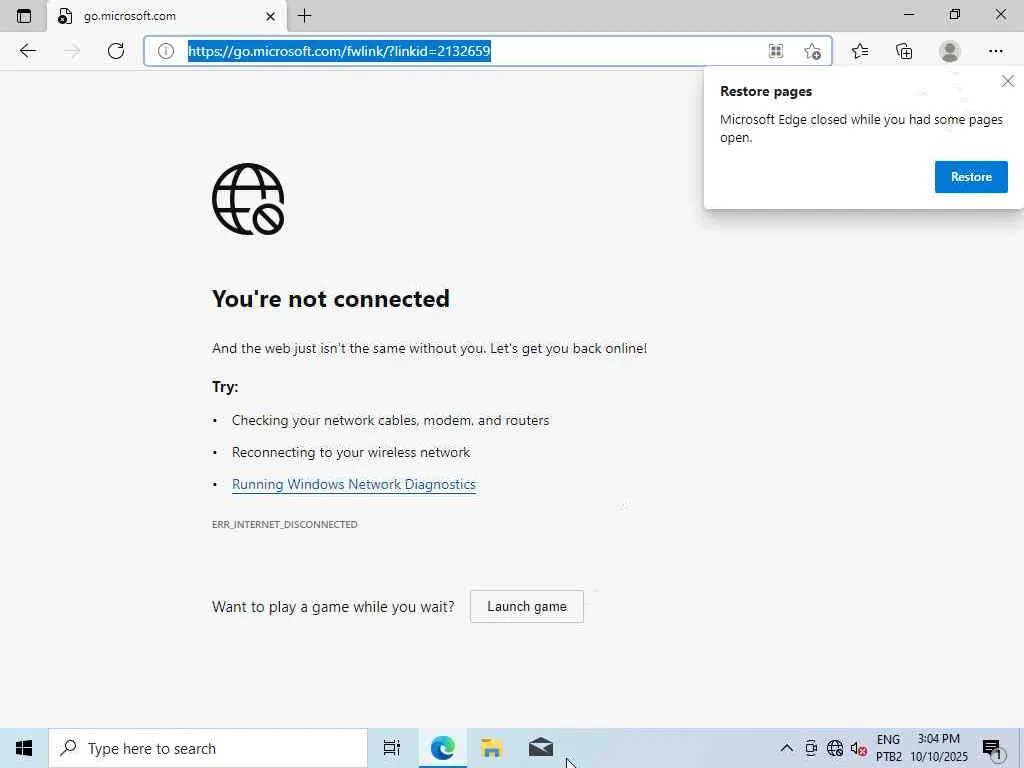Open the user profile avatar
The width and height of the screenshot is (1024, 768).
click(950, 51)
